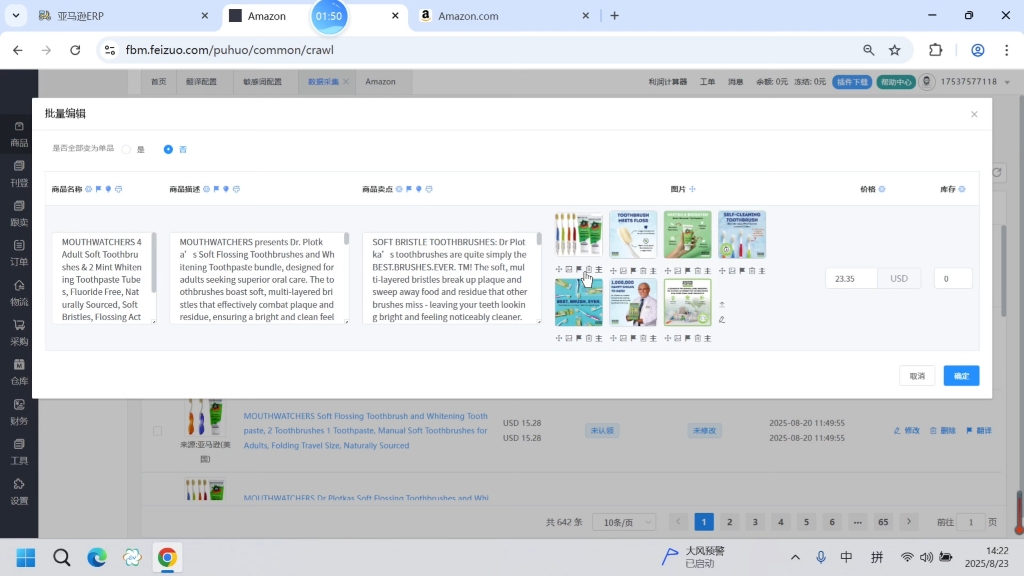Click the 插件下载 button
The height and width of the screenshot is (576, 1024).
coord(852,82)
